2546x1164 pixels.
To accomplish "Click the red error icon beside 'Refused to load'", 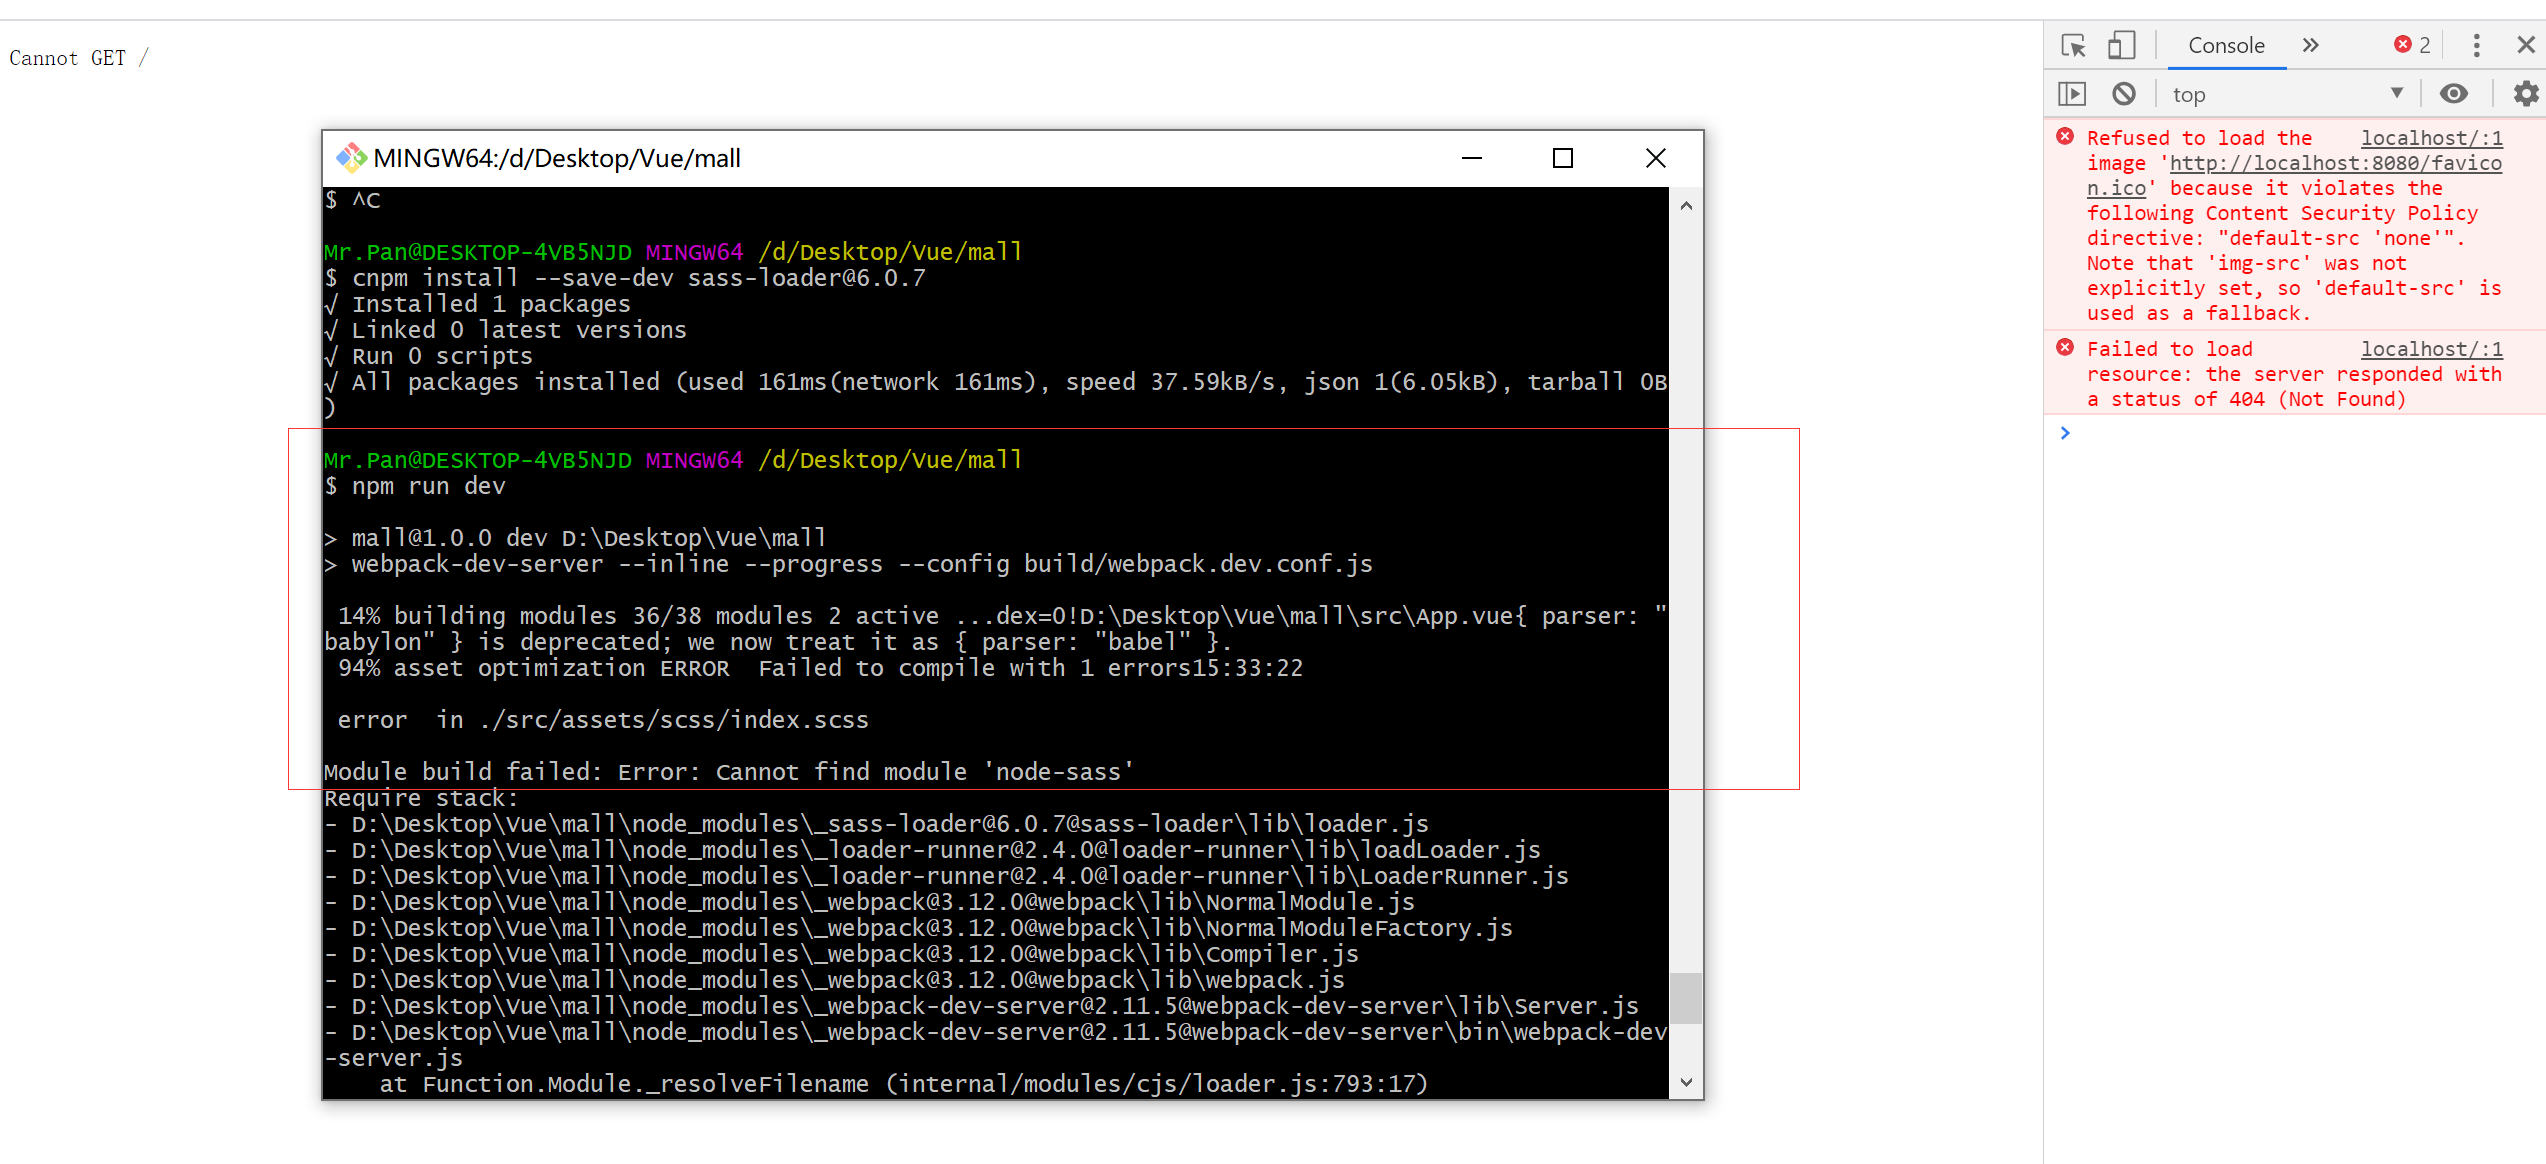I will [2065, 137].
